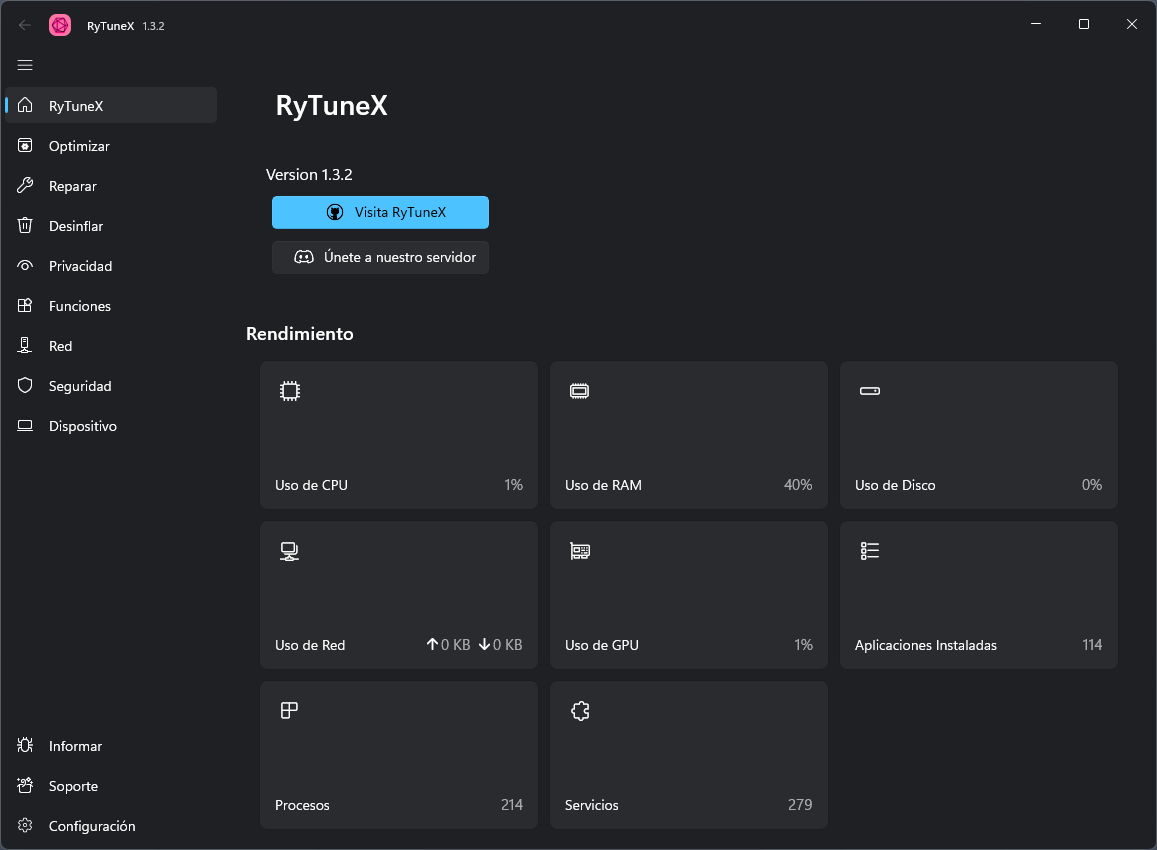The width and height of the screenshot is (1157, 850).
Task: Open Privacidad eye icon in sidebar
Action: click(x=26, y=266)
